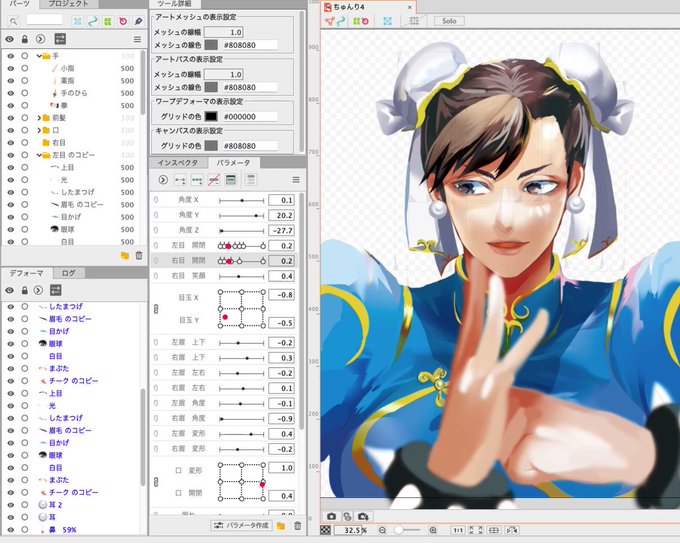Switch to the インスペクタ tab
The height and width of the screenshot is (543, 680).
pos(178,163)
